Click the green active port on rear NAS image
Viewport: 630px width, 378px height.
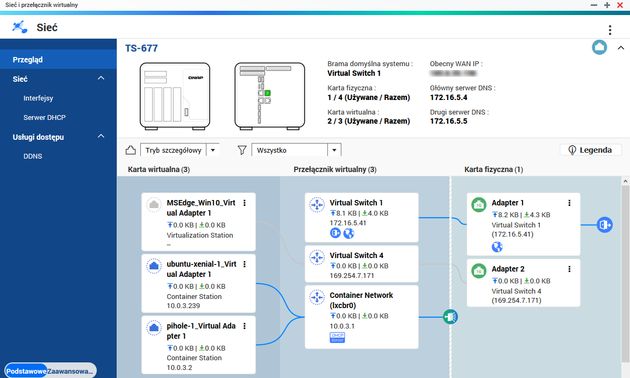[x=267, y=93]
